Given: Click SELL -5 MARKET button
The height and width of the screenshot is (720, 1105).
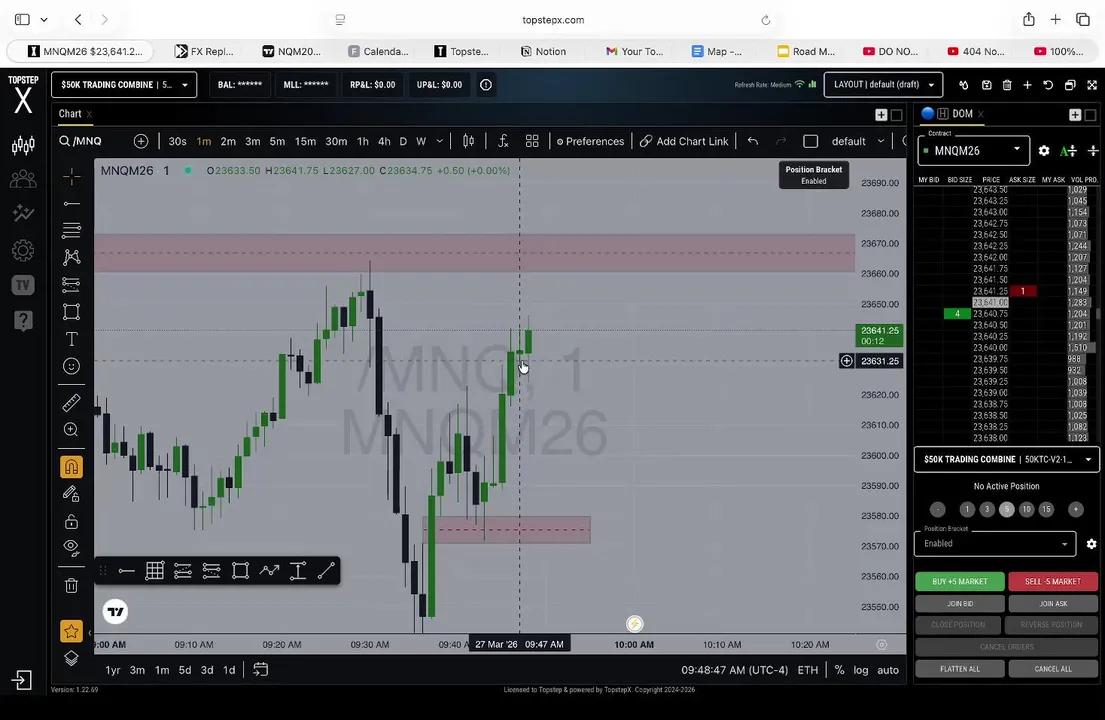Looking at the screenshot, I should [x=1053, y=582].
